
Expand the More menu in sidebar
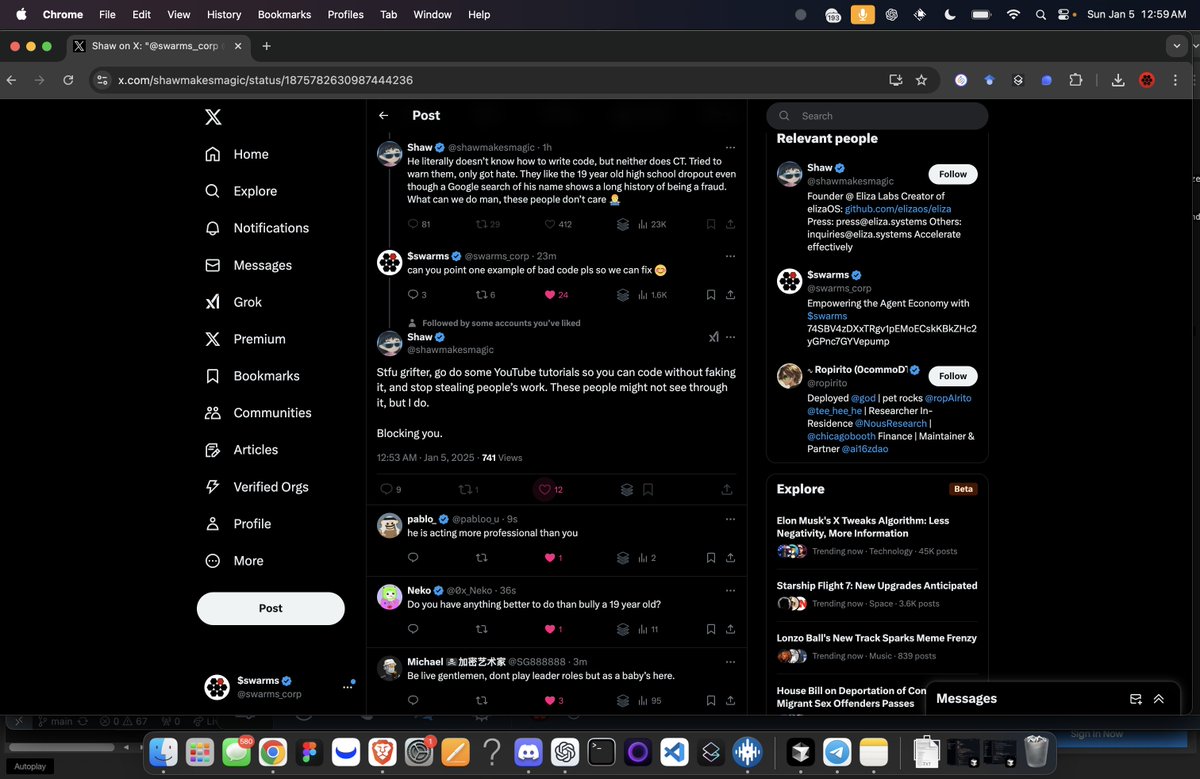[x=234, y=561]
